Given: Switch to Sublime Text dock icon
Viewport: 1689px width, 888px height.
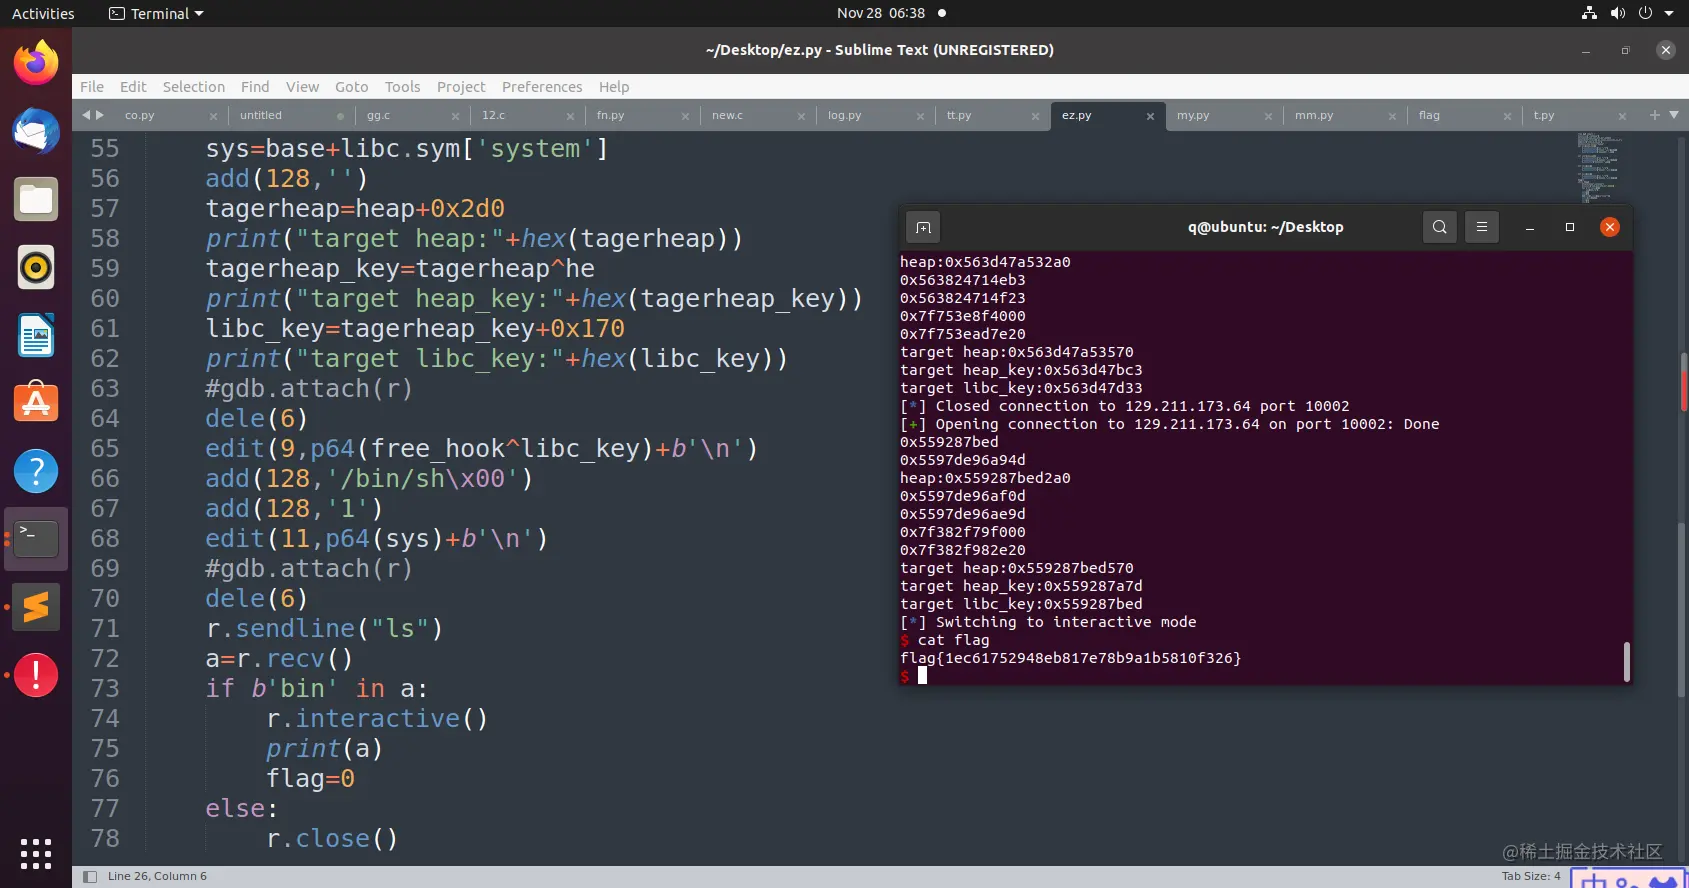Looking at the screenshot, I should [x=36, y=607].
